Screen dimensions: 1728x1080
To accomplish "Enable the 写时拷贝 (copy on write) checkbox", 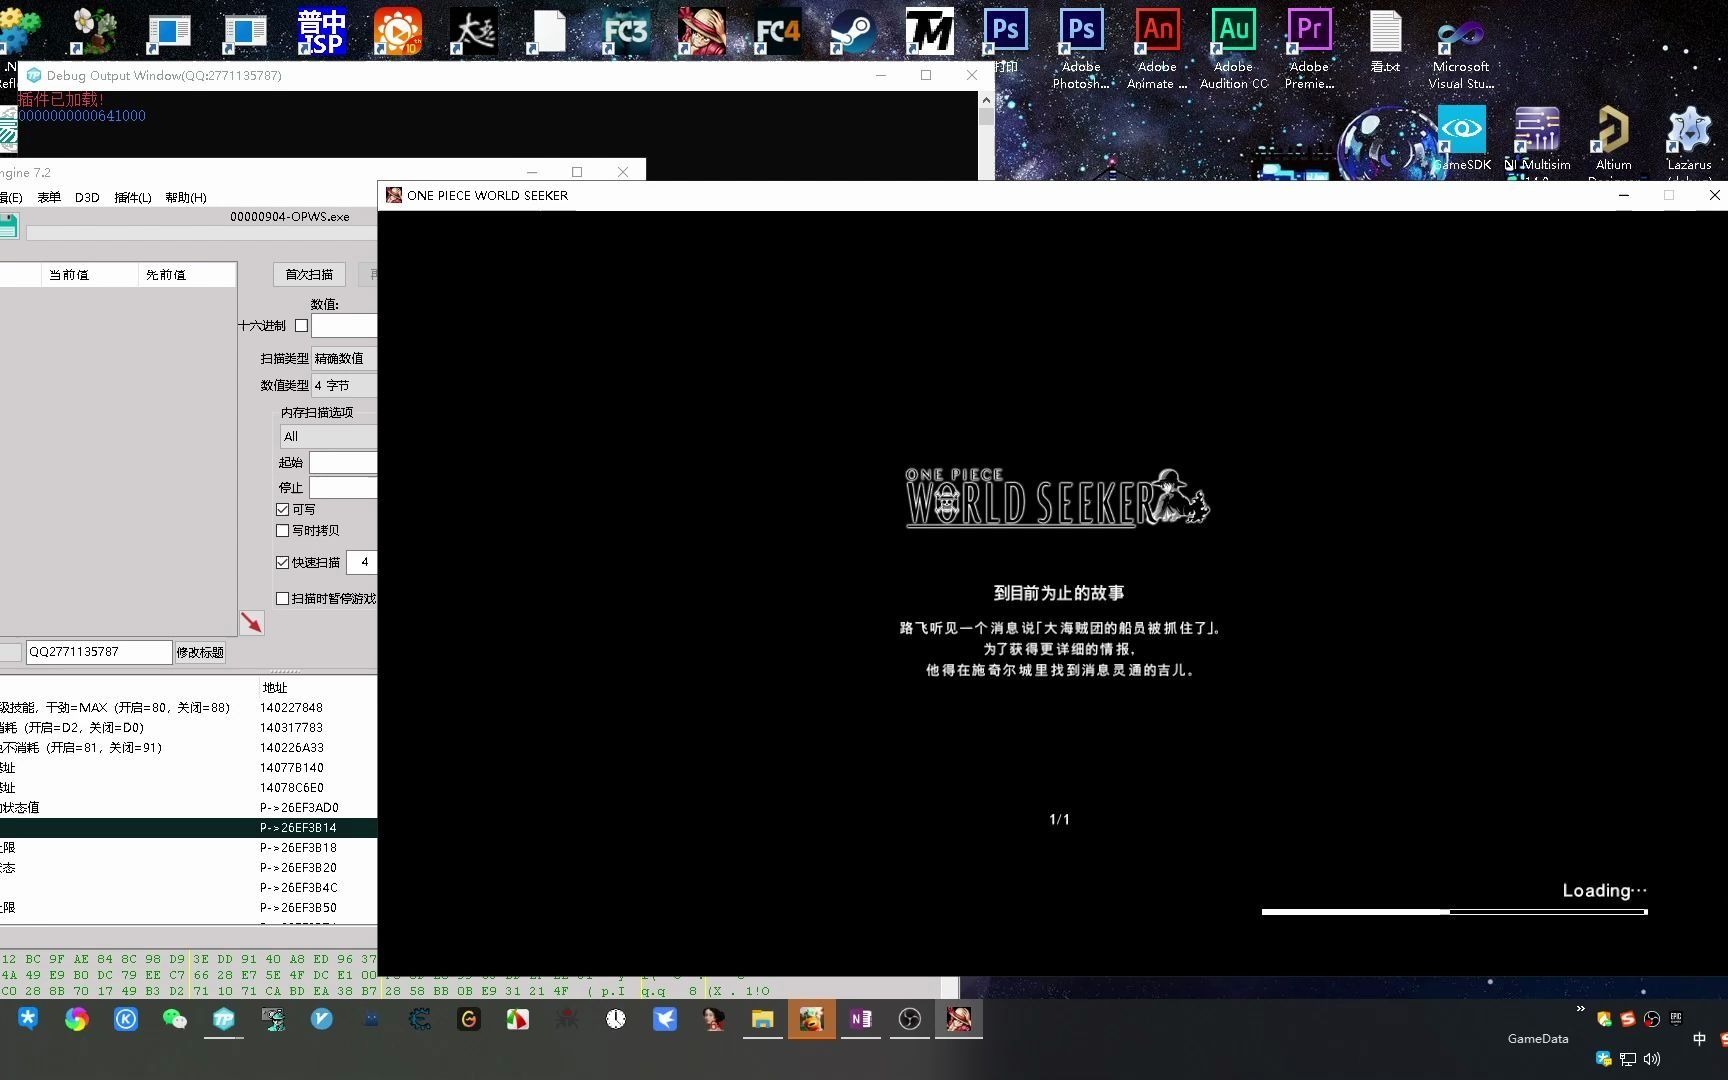I will [x=283, y=531].
